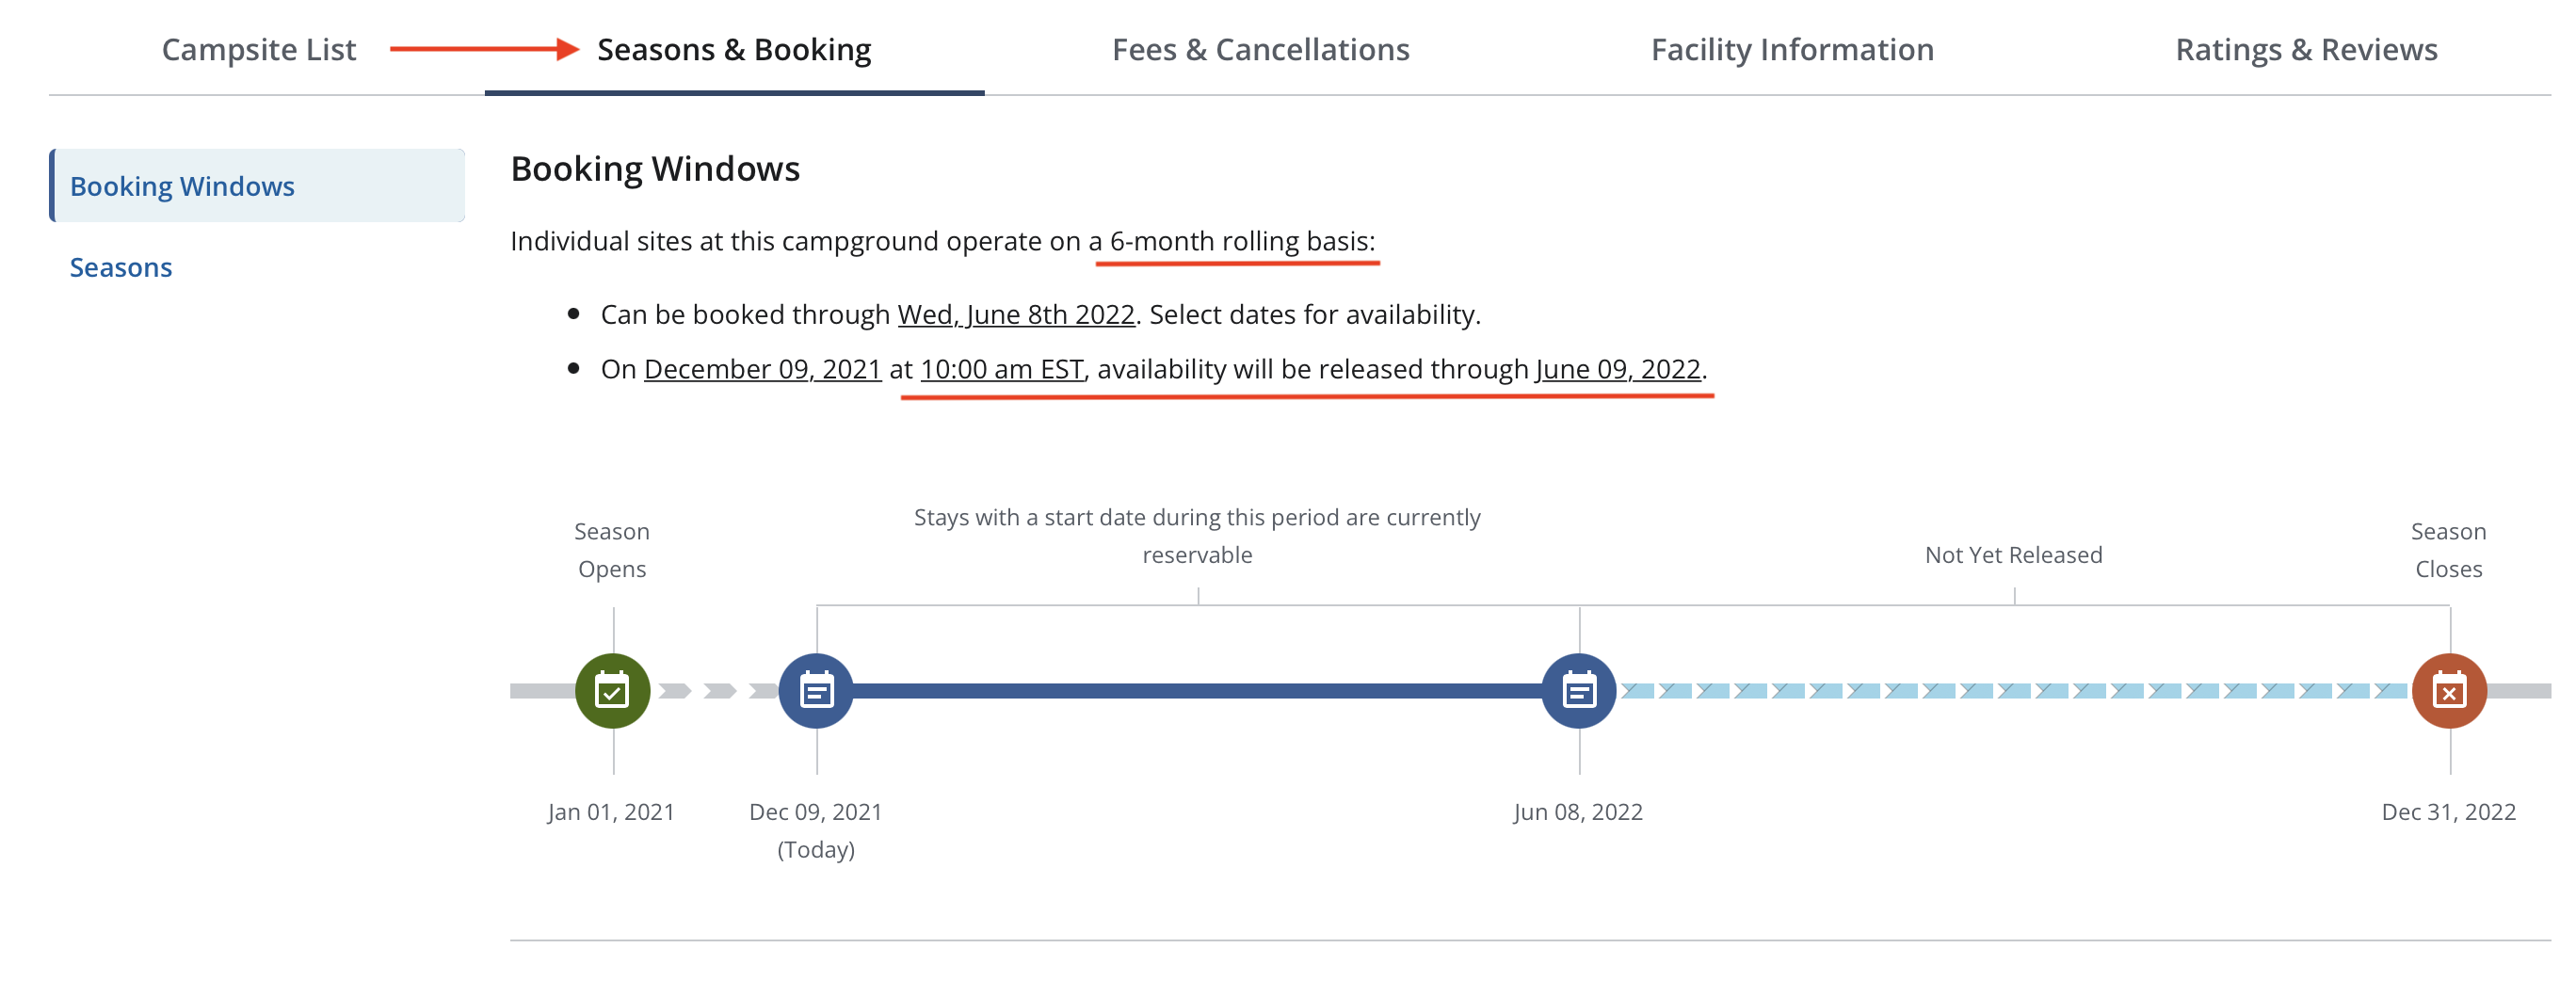Click the 'Dec 31, 2022' timeline date label
Viewport: 2576px width, 996px height.
[2448, 812]
